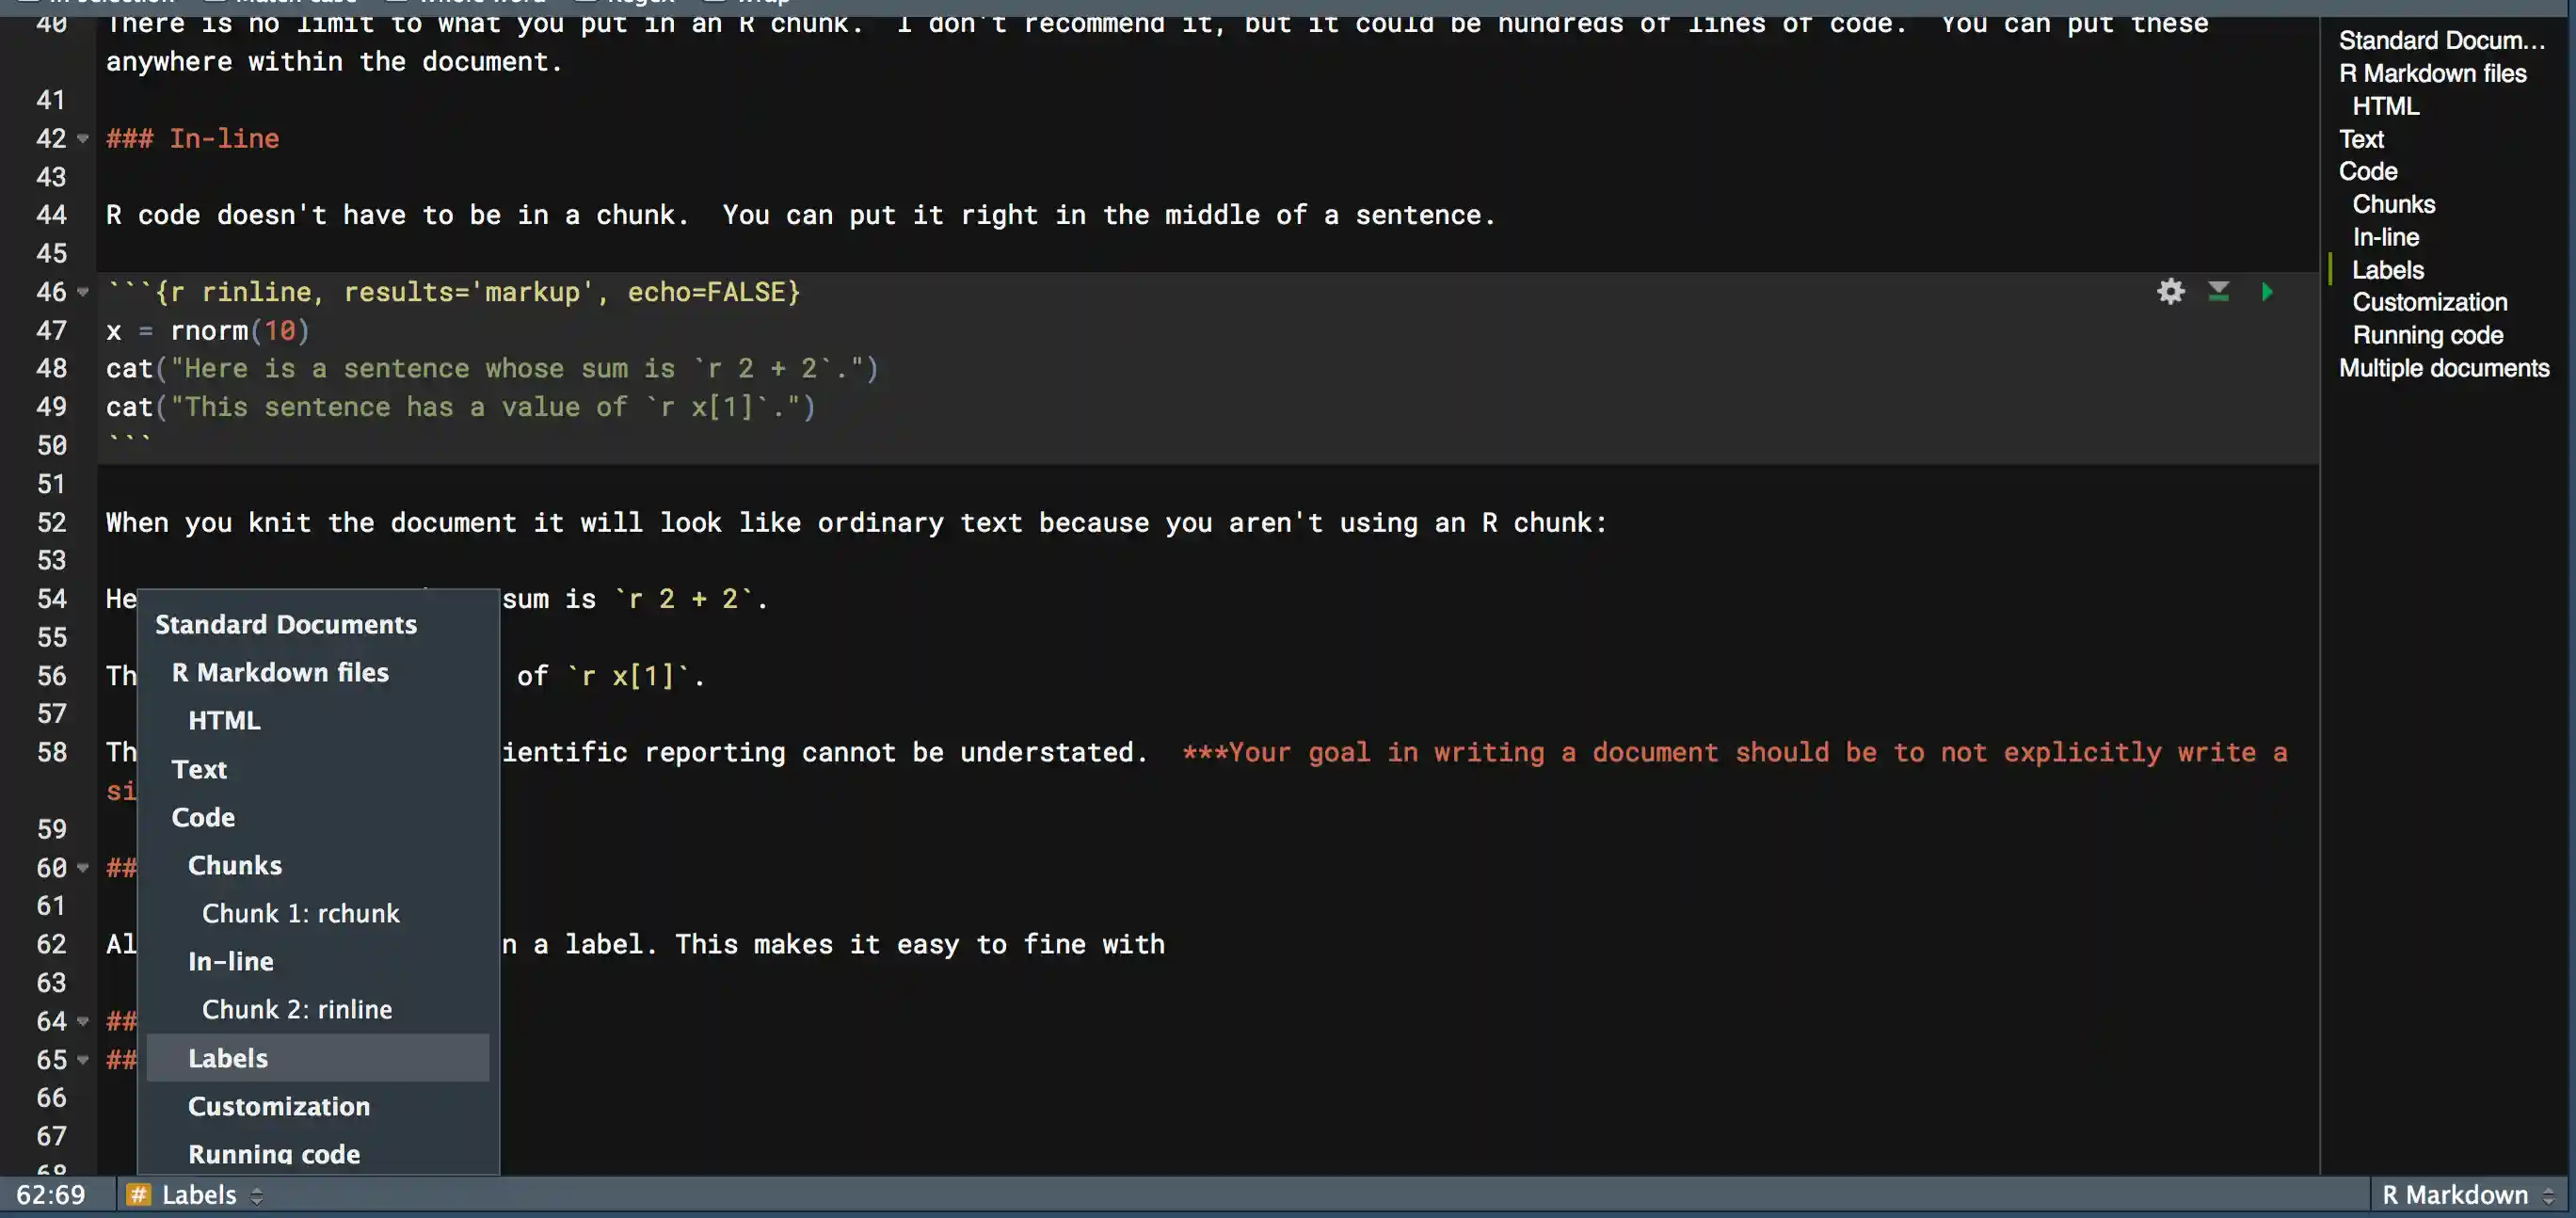The image size is (2576, 1218).
Task: Navigate to Running code in outline pane
Action: (x=2427, y=335)
